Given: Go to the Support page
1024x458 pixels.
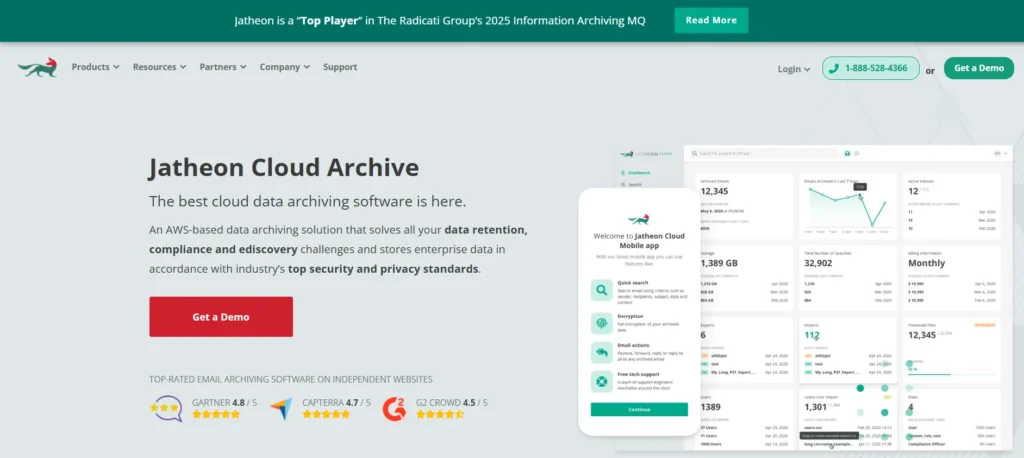Looking at the screenshot, I should pyautogui.click(x=340, y=67).
